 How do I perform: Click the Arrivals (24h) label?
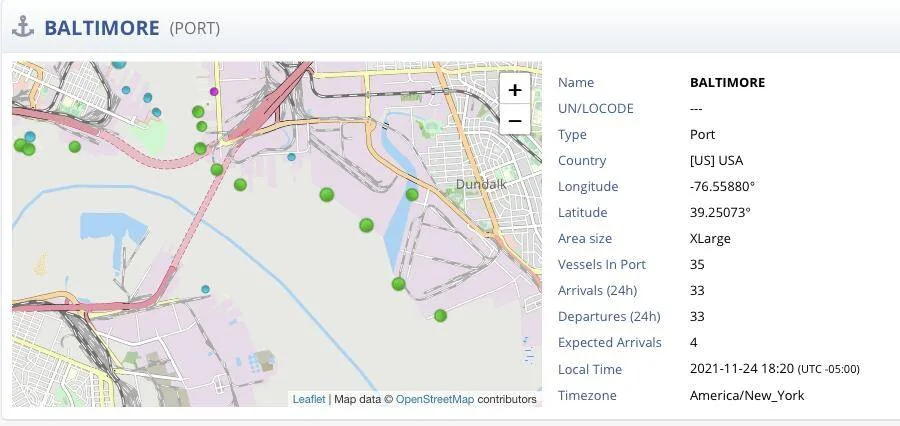click(x=598, y=291)
